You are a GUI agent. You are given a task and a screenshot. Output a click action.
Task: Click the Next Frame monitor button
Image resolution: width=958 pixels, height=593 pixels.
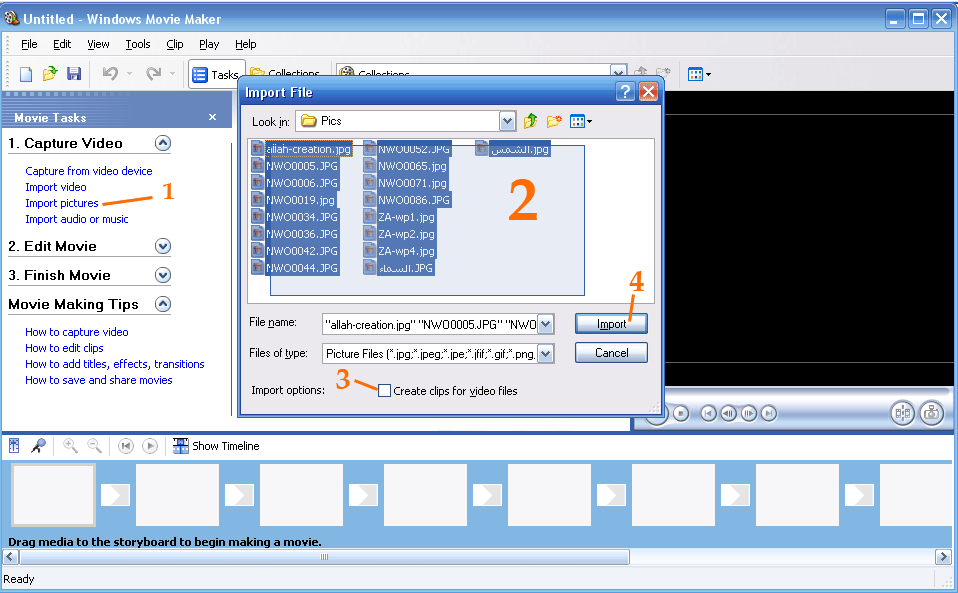click(749, 413)
